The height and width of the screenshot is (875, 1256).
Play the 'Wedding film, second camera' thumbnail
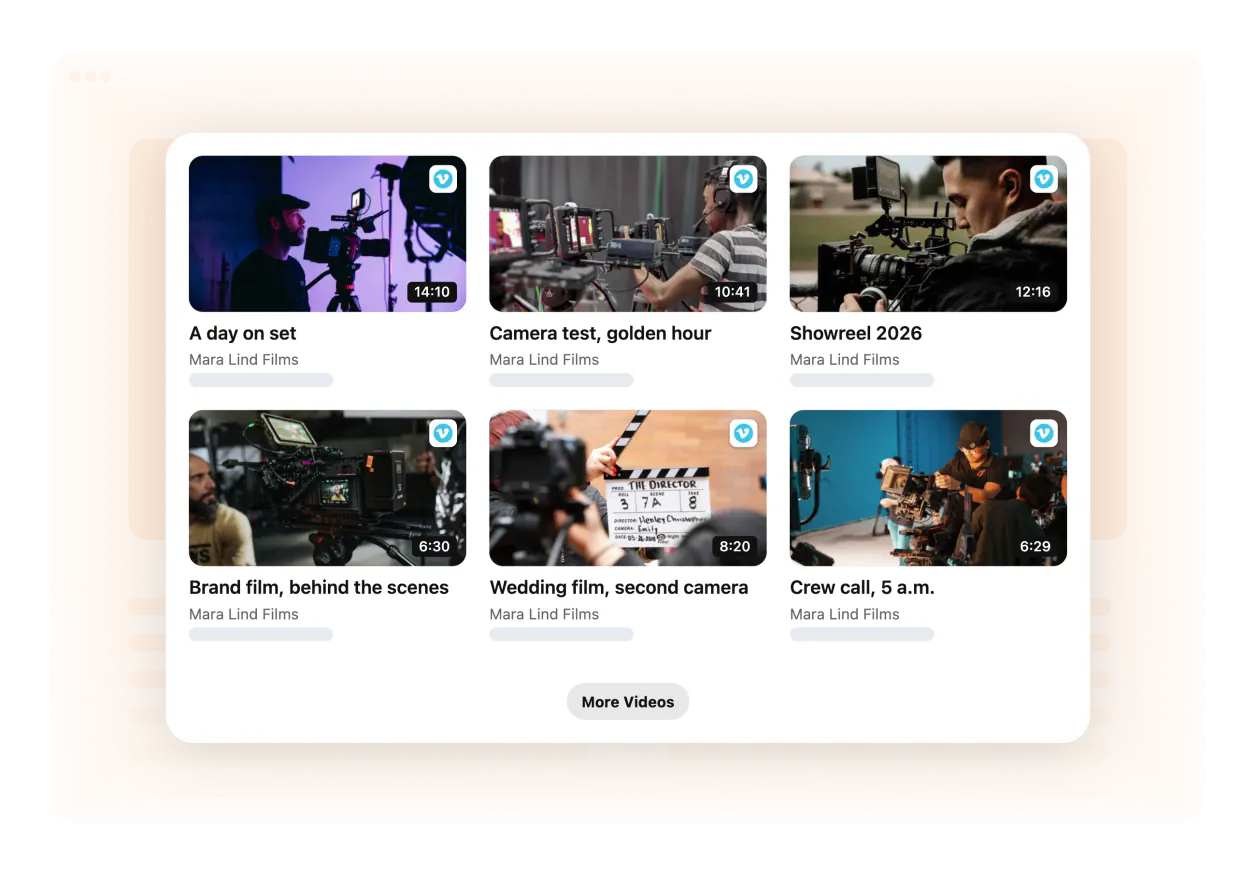click(x=628, y=488)
